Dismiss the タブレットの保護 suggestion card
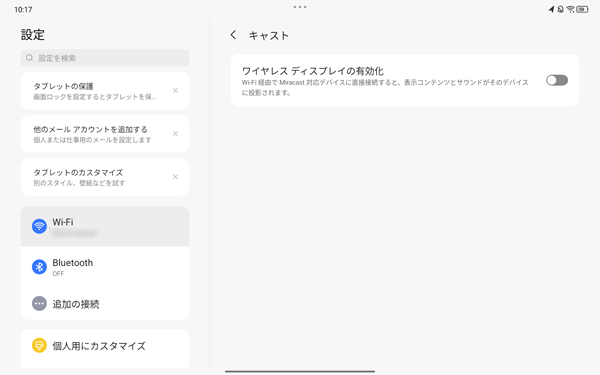Viewport: 600px width, 375px height. click(x=175, y=91)
